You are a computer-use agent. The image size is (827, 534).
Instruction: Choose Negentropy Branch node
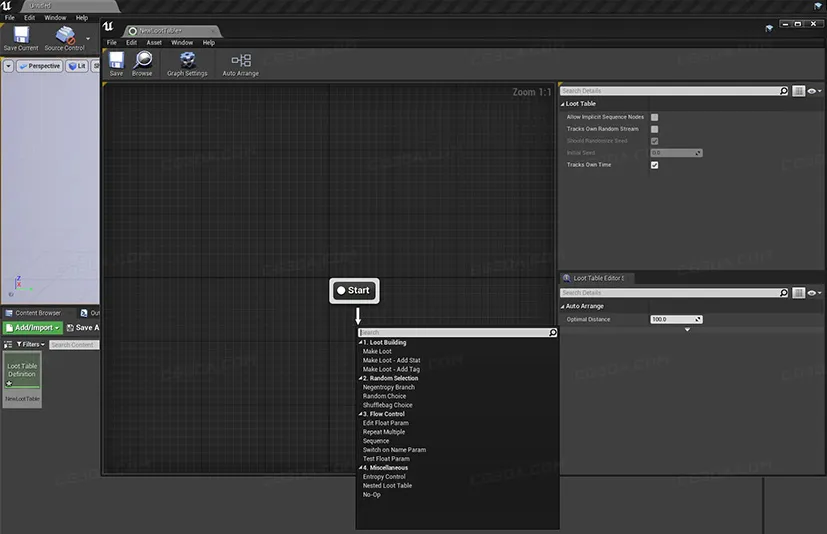click(x=389, y=387)
